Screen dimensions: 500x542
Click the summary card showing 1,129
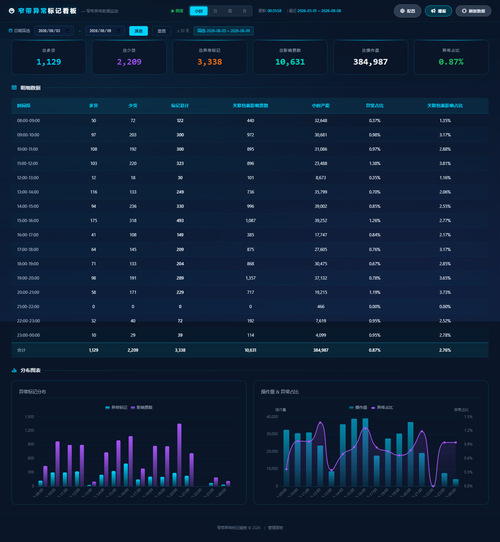point(49,57)
